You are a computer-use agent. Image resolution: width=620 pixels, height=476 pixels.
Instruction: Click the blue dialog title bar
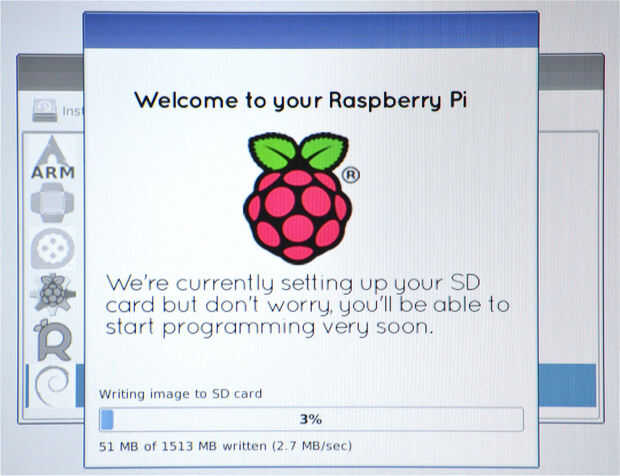coord(311,30)
